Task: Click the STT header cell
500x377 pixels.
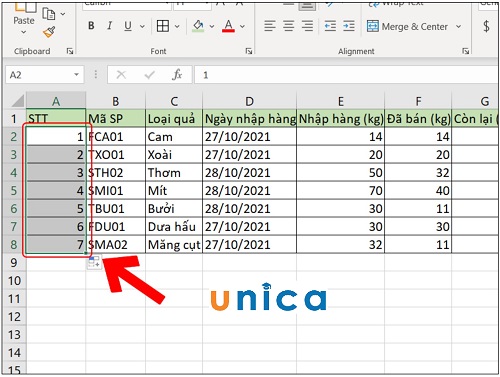Action: (x=56, y=118)
